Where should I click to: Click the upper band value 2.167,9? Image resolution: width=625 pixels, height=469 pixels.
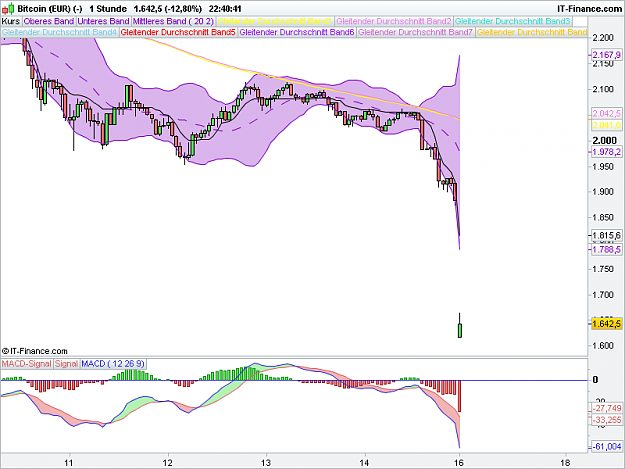click(606, 55)
